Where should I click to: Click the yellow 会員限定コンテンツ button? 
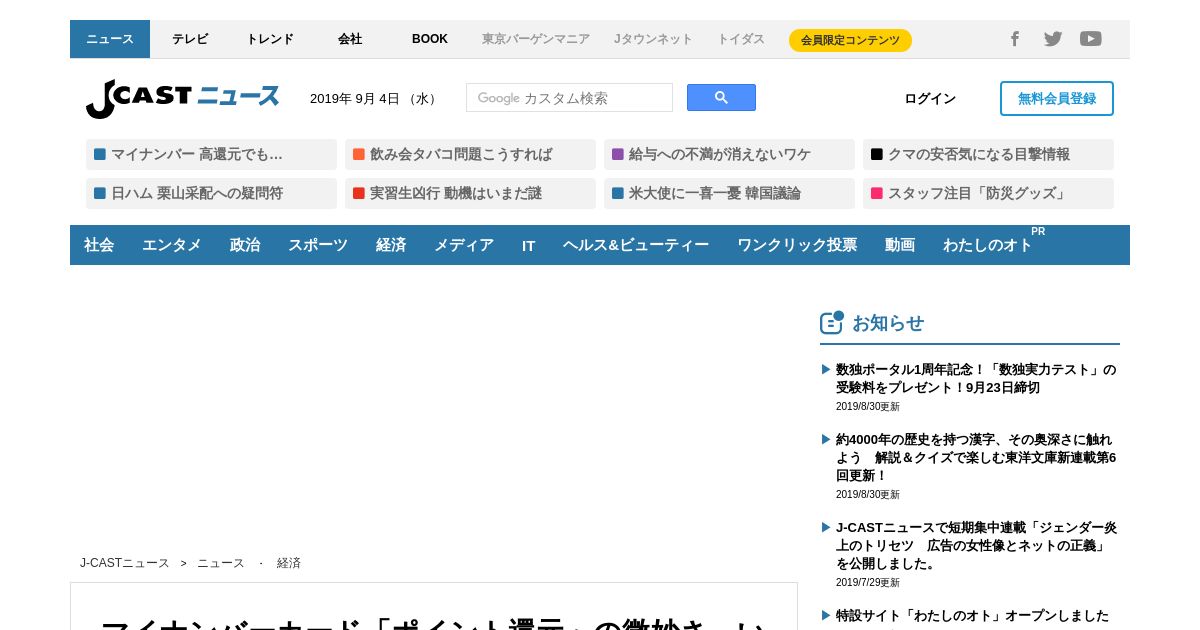coord(850,40)
